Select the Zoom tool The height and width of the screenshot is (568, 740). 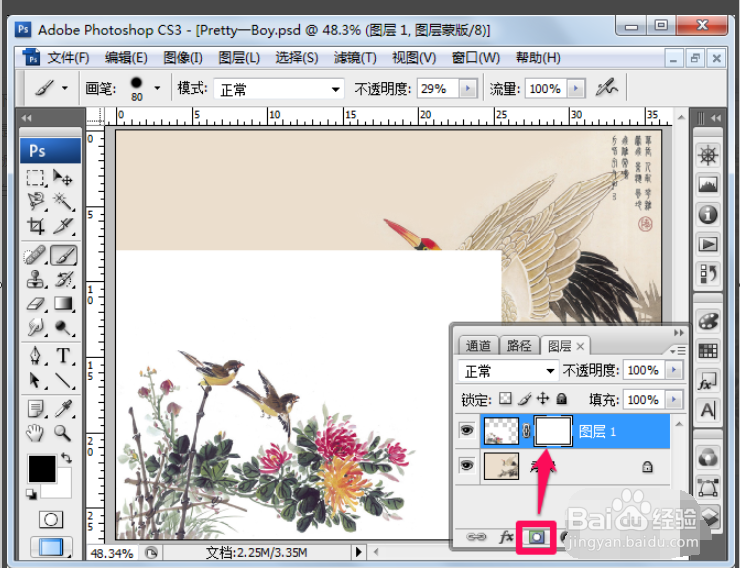(x=63, y=433)
